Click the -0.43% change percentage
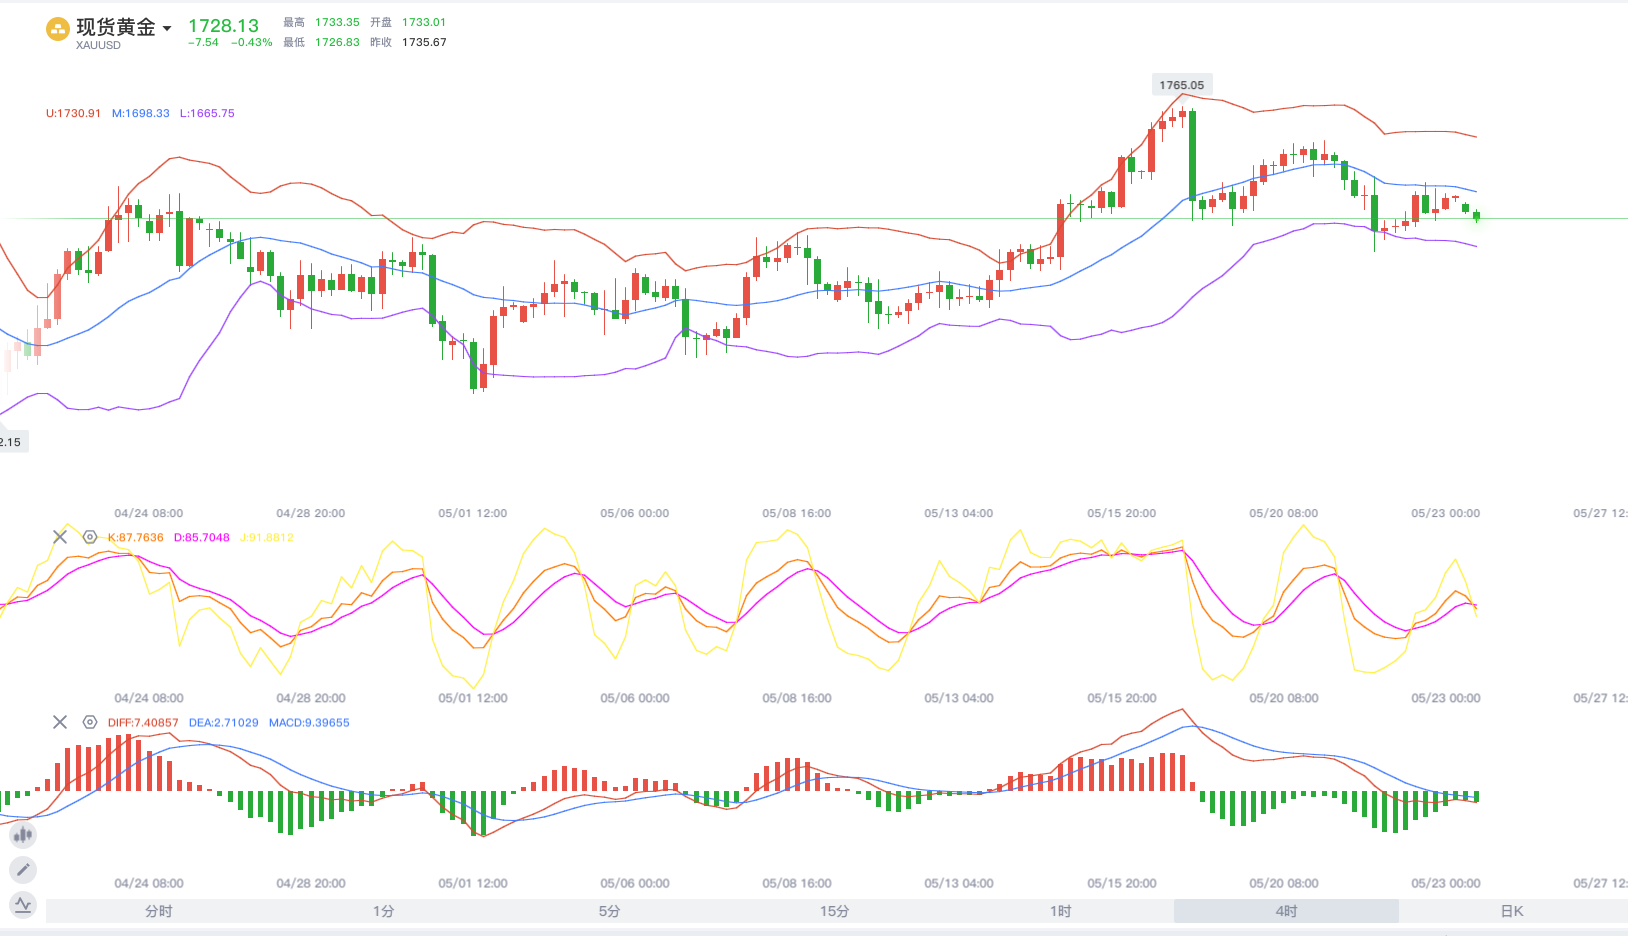1628x936 pixels. coord(252,42)
